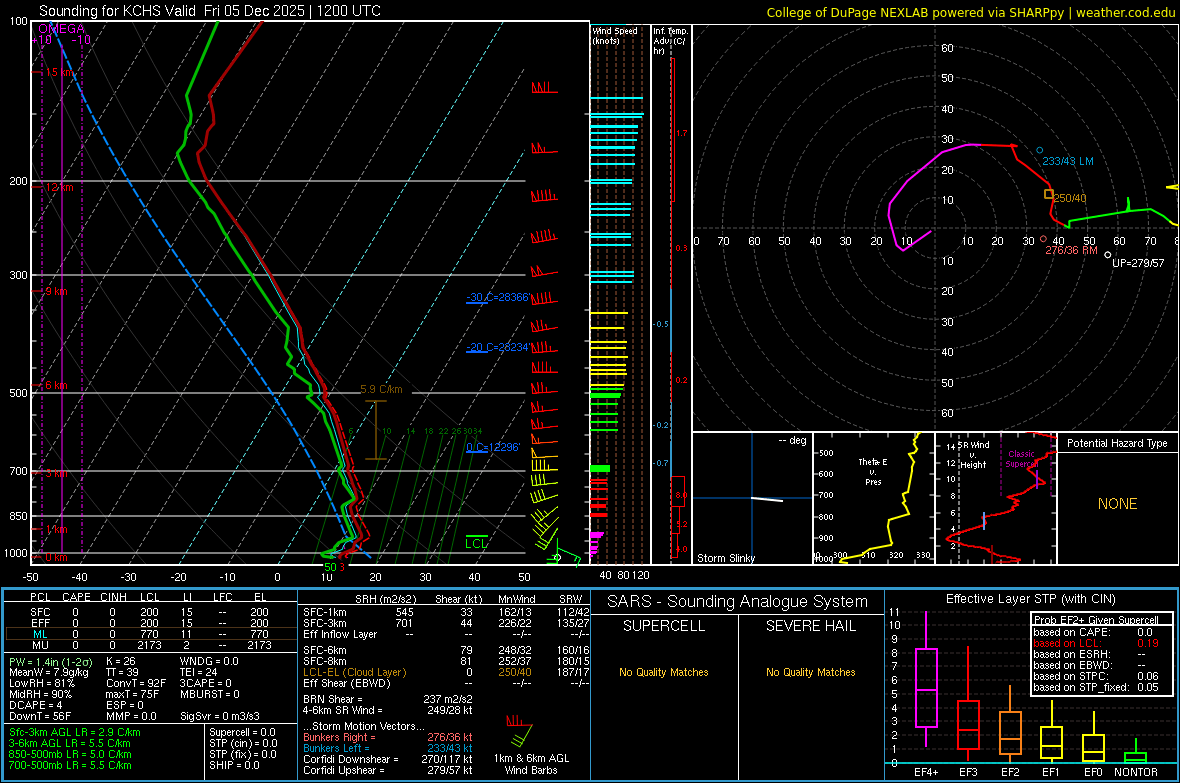This screenshot has height=783, width=1180.
Task: Click the blue Bunkers Left storm motion row
Action: pyautogui.click(x=388, y=748)
